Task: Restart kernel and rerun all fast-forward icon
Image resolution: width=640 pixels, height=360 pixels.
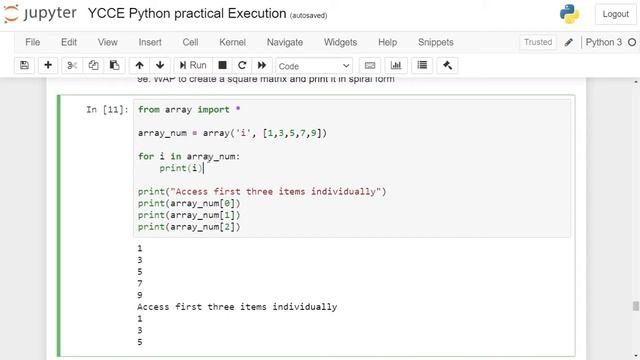Action: (262, 65)
